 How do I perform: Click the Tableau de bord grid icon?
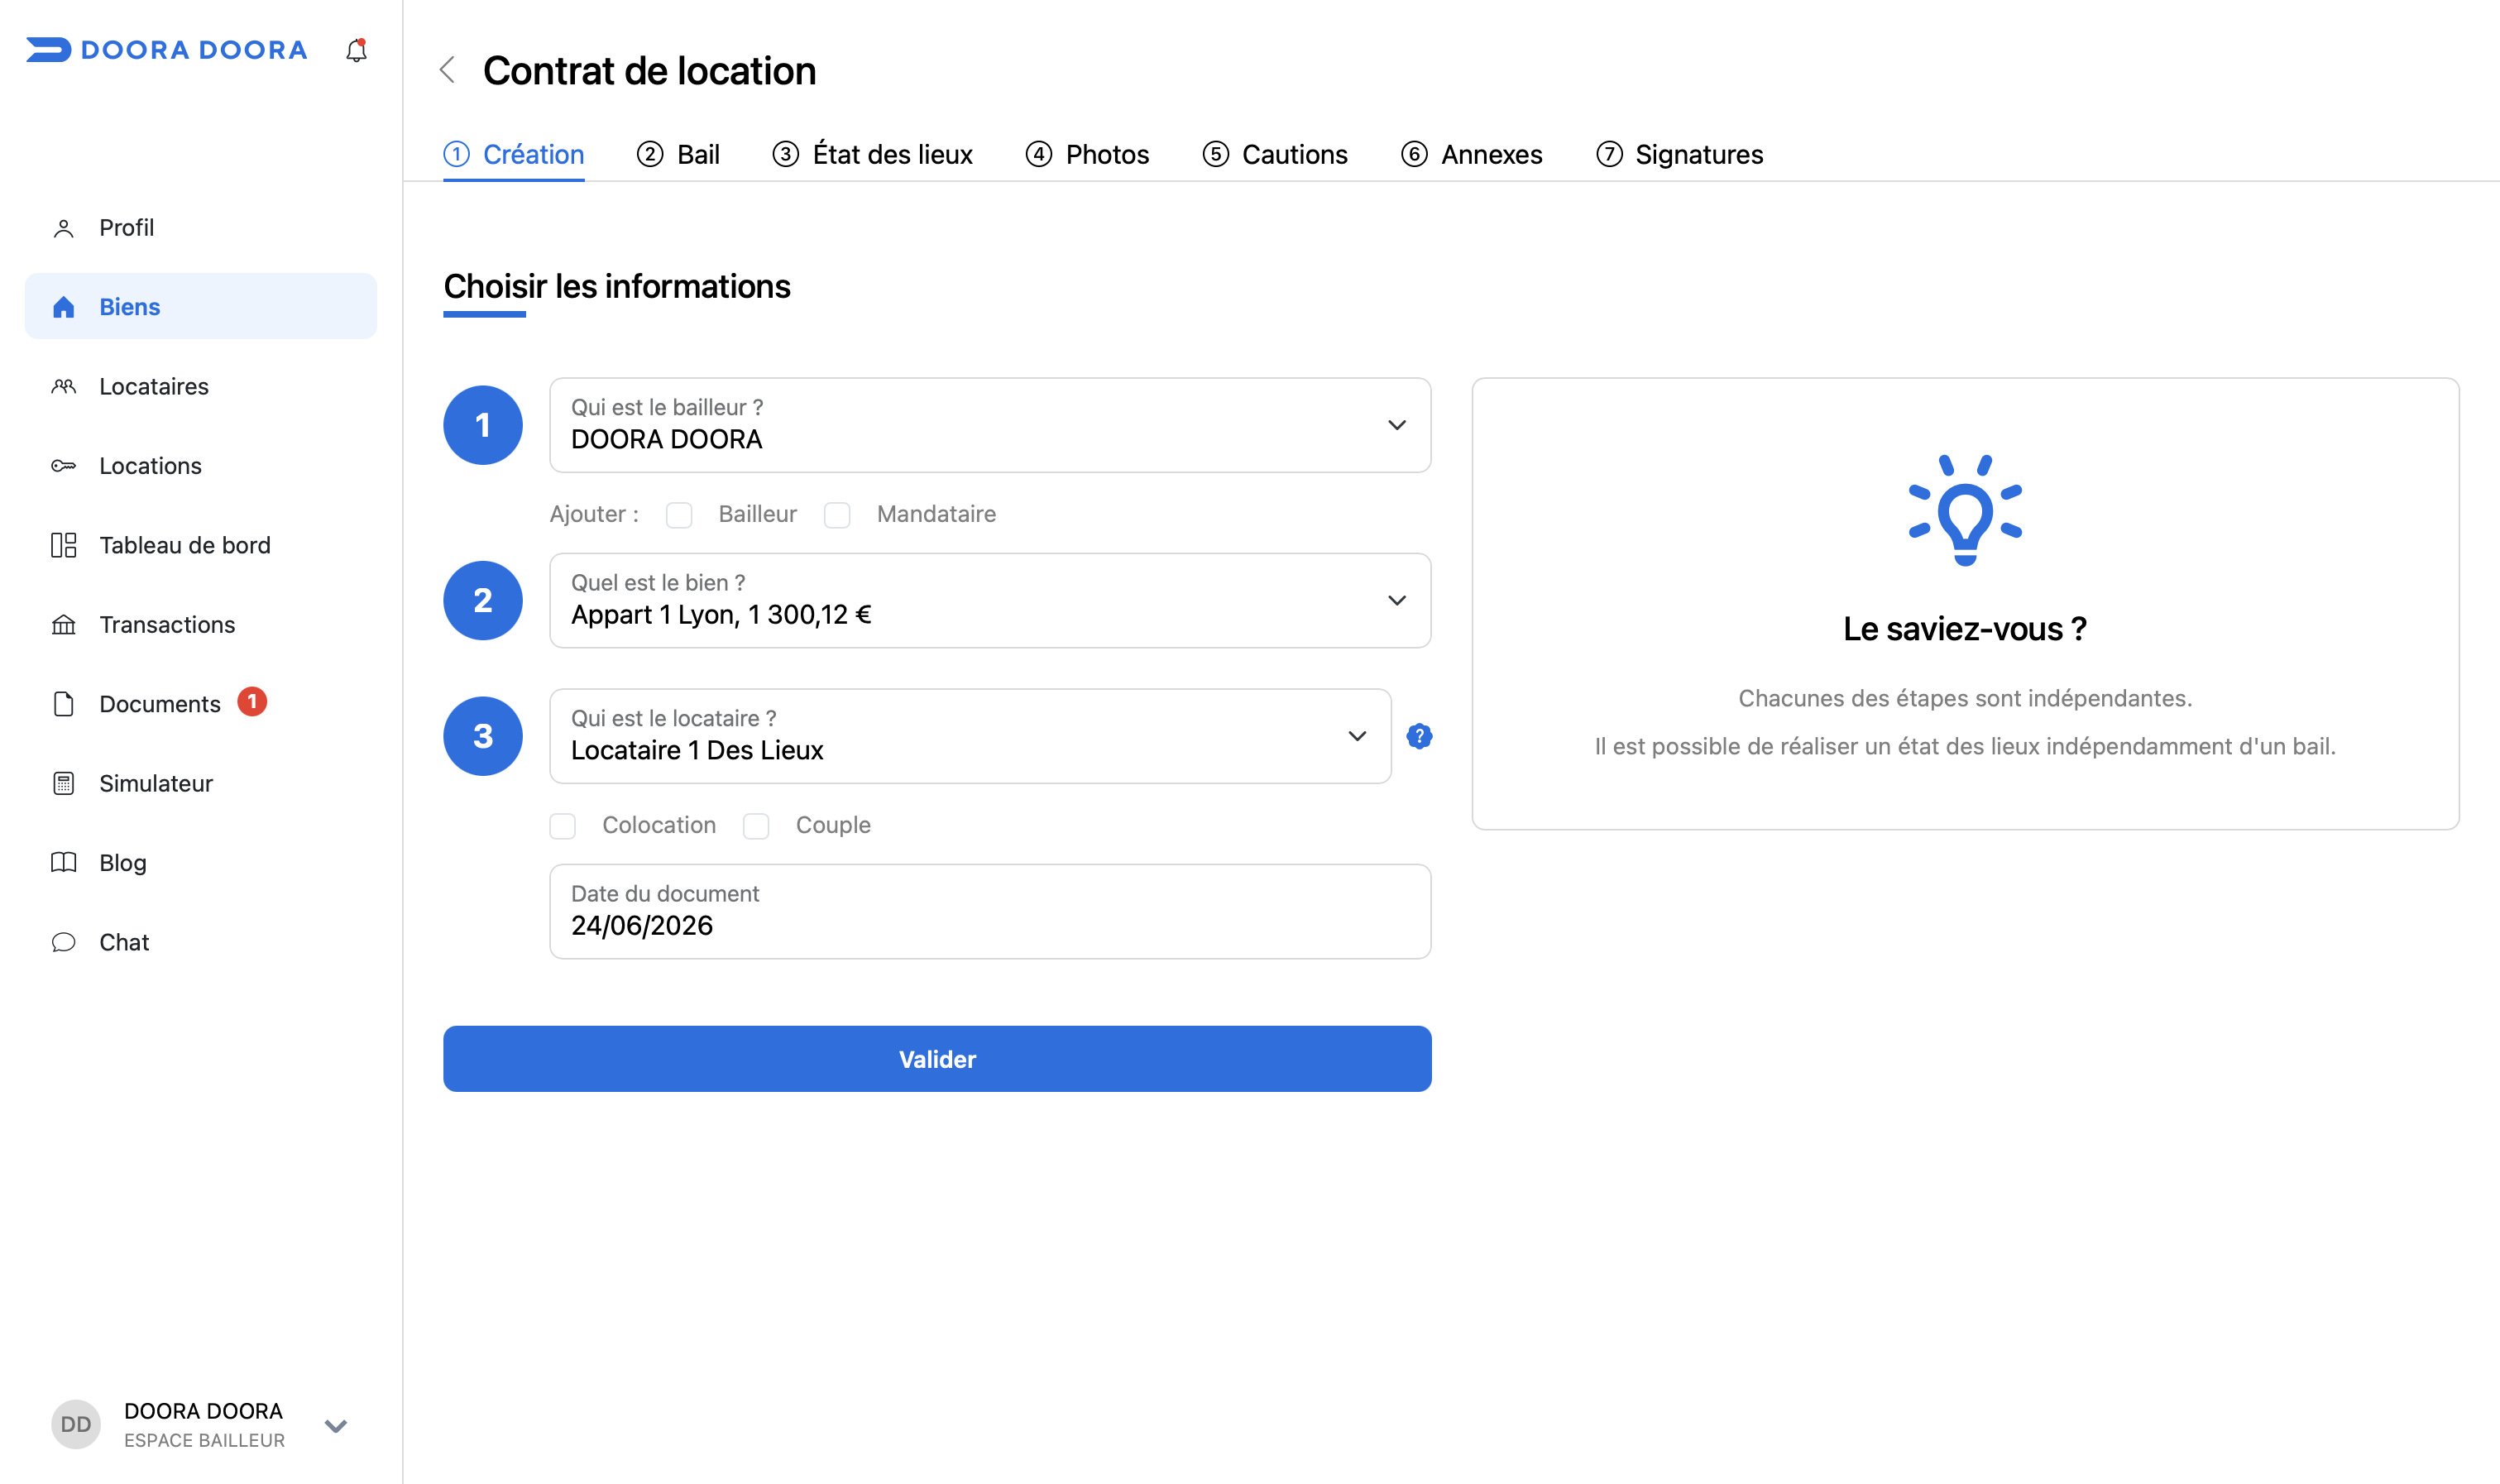pos(64,545)
